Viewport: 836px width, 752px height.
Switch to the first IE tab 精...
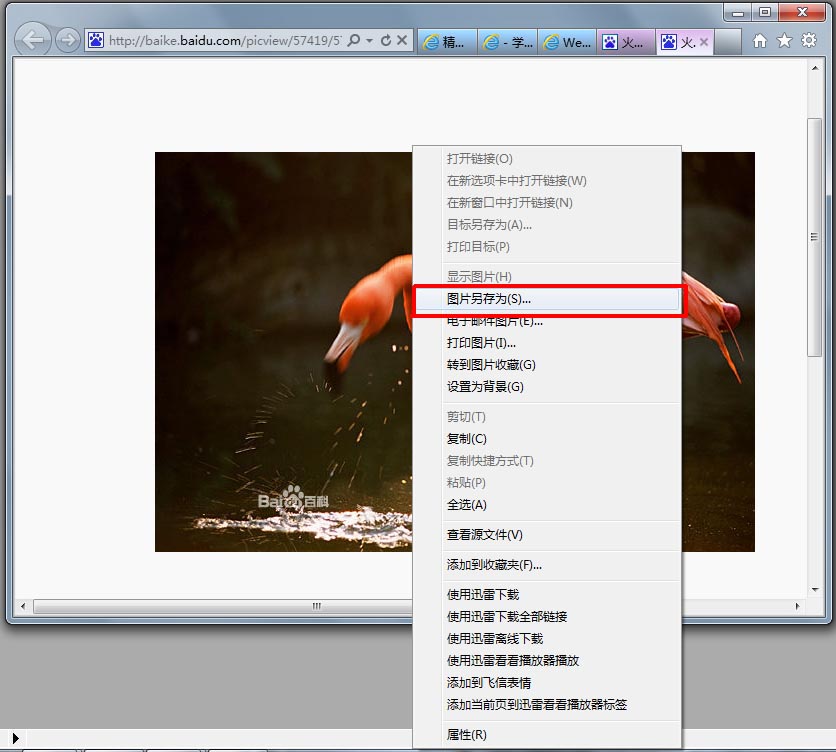coord(444,42)
